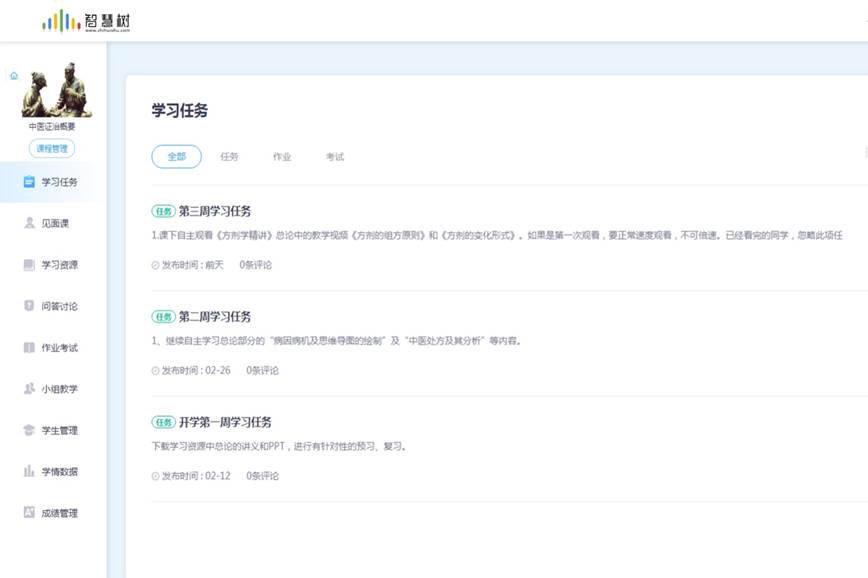Open the 第二周学习任务 task title
The height and width of the screenshot is (578, 868).
pyautogui.click(x=215, y=317)
